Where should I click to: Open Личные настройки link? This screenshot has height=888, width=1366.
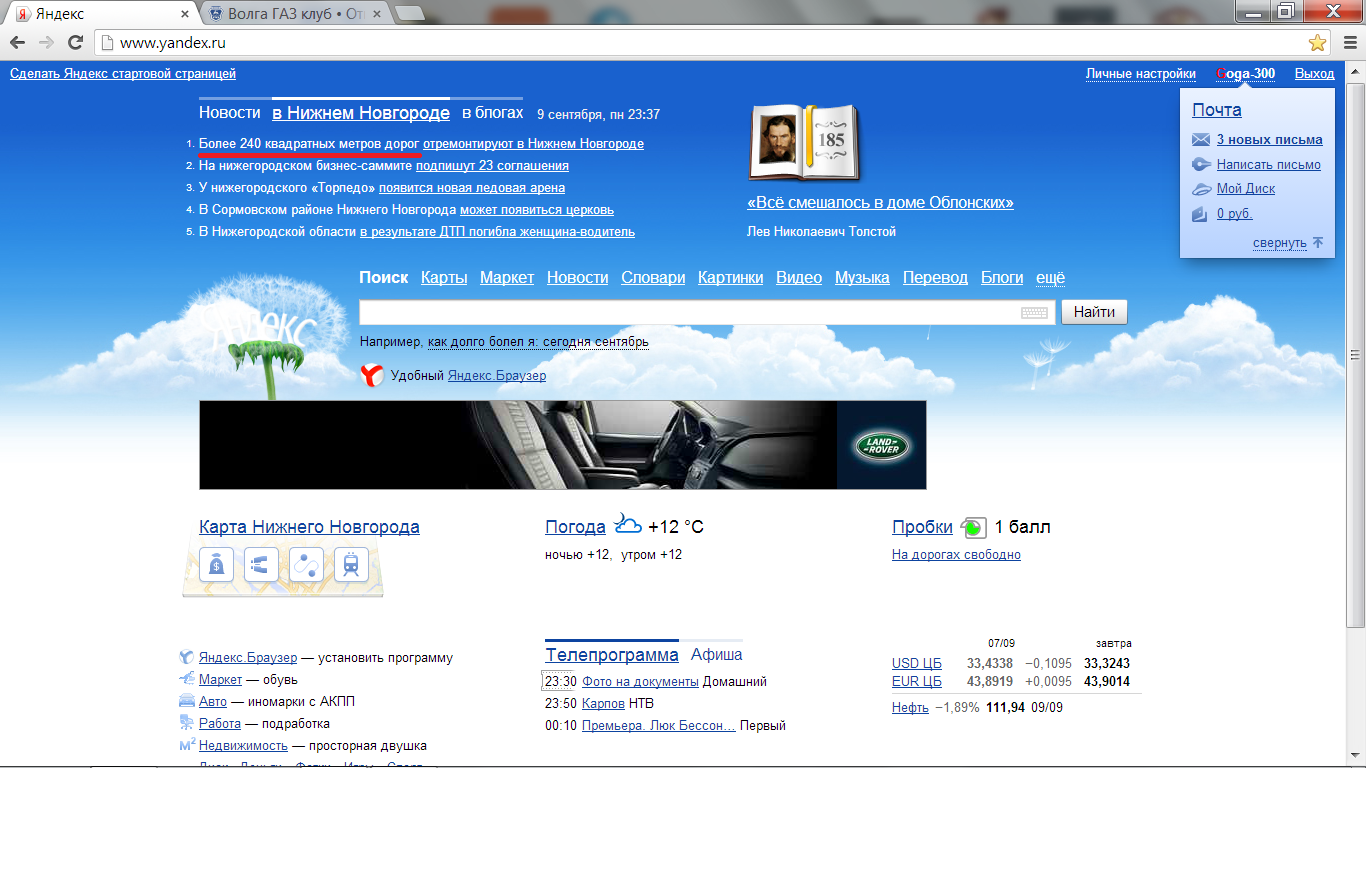coord(1141,74)
